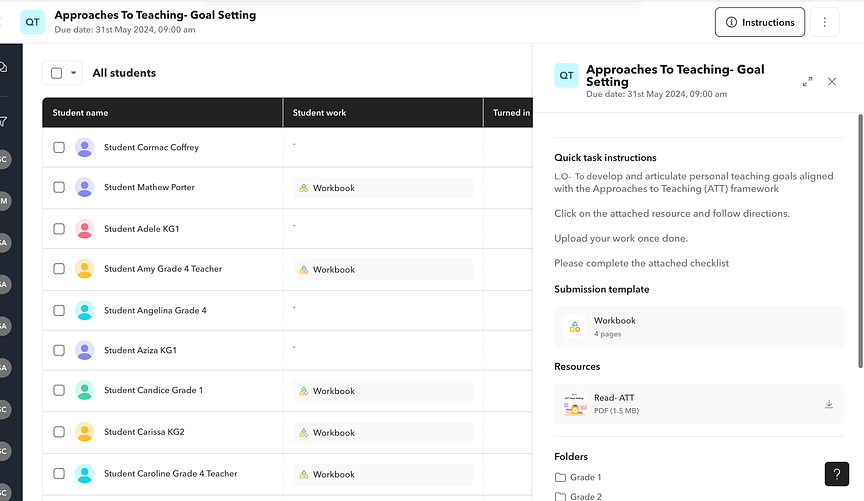
Task: Click the download icon for Read- ATT PDF
Action: [828, 404]
